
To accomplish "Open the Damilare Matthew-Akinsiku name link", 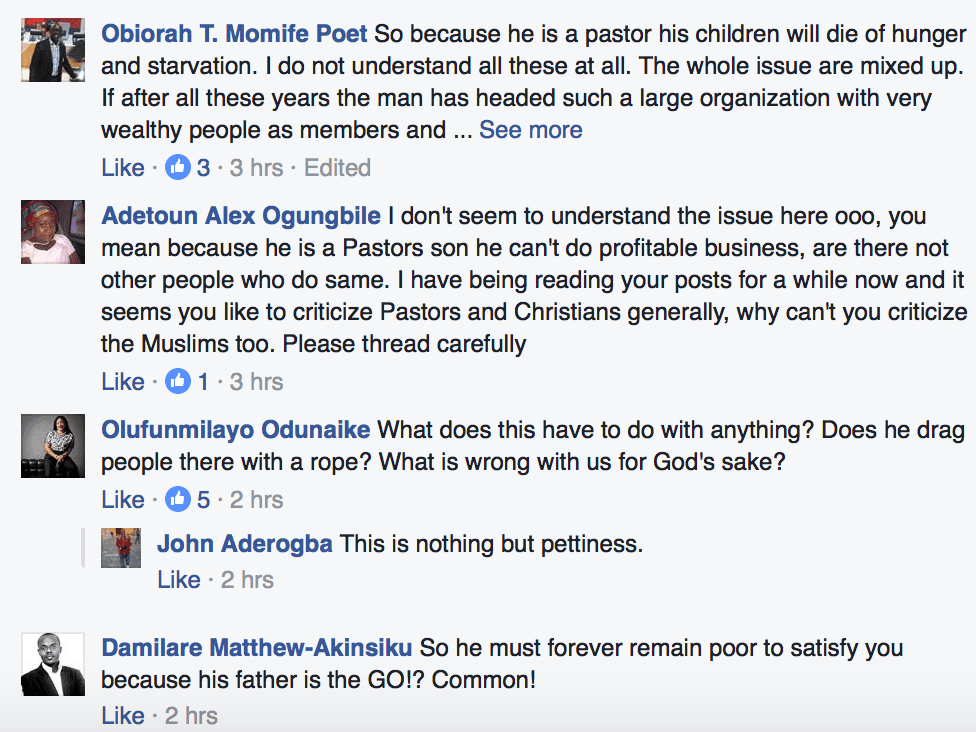I will (x=257, y=648).
